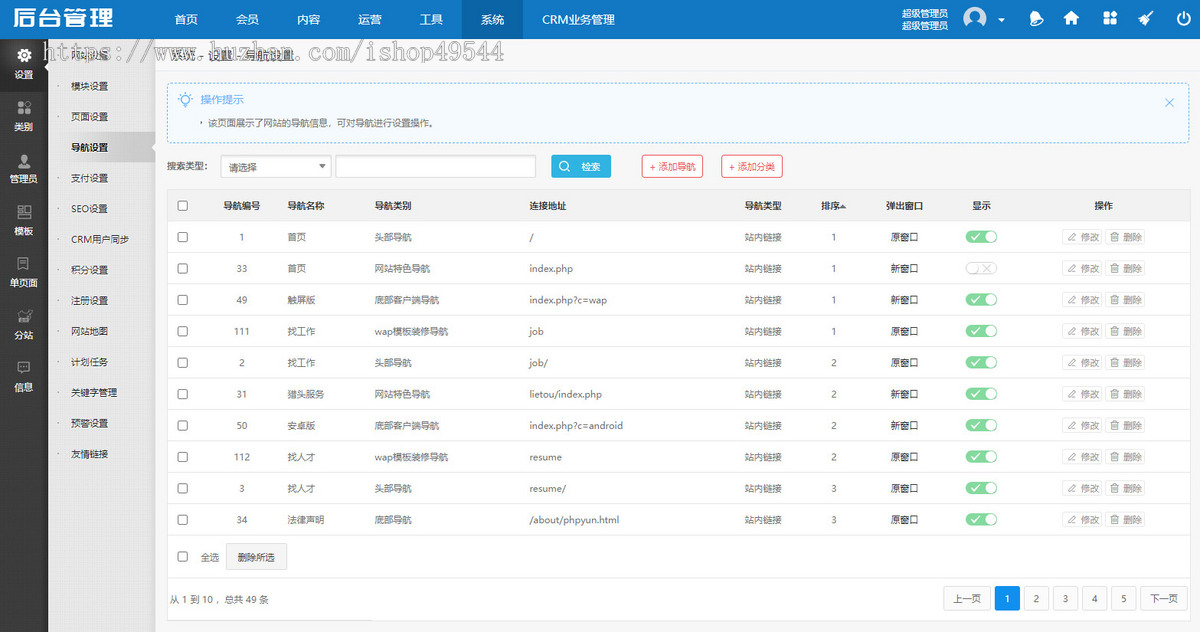
Task: Click the user avatar icon in header
Action: click(974, 18)
